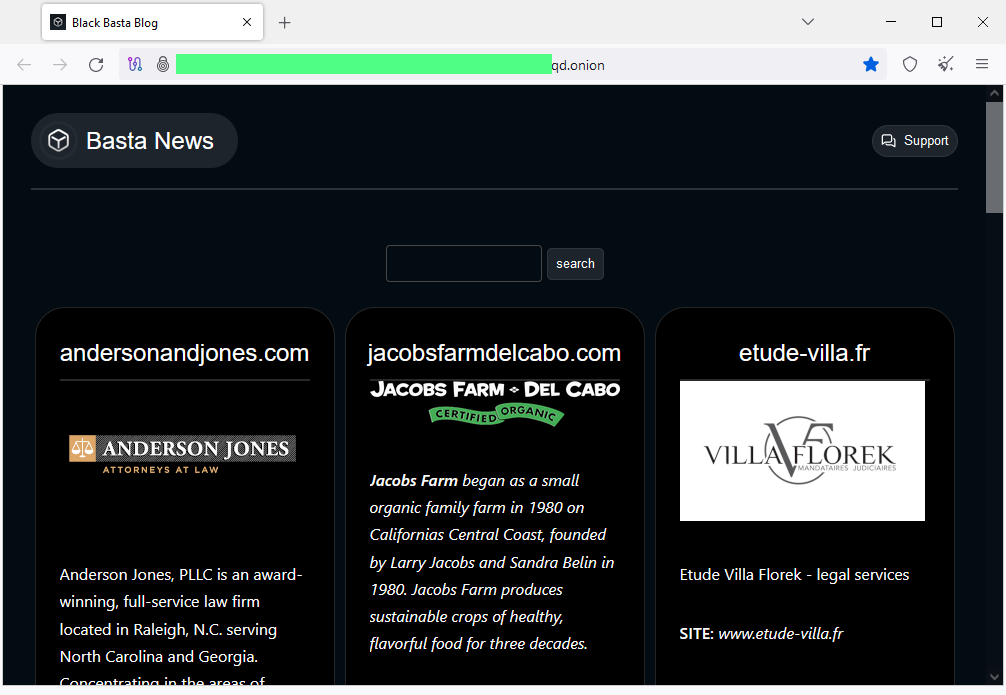Minimize the browser window
Screen dimensions: 1006x695
(x=891, y=22)
